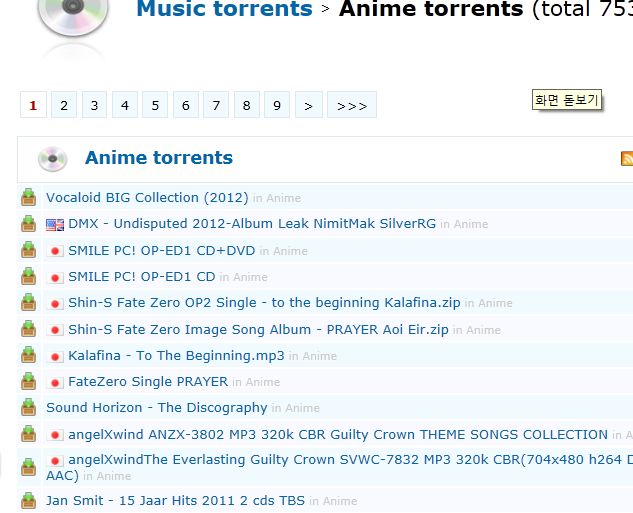The image size is (633, 513).
Task: Open FateZero Single PRAYER torrent
Action: 148,382
